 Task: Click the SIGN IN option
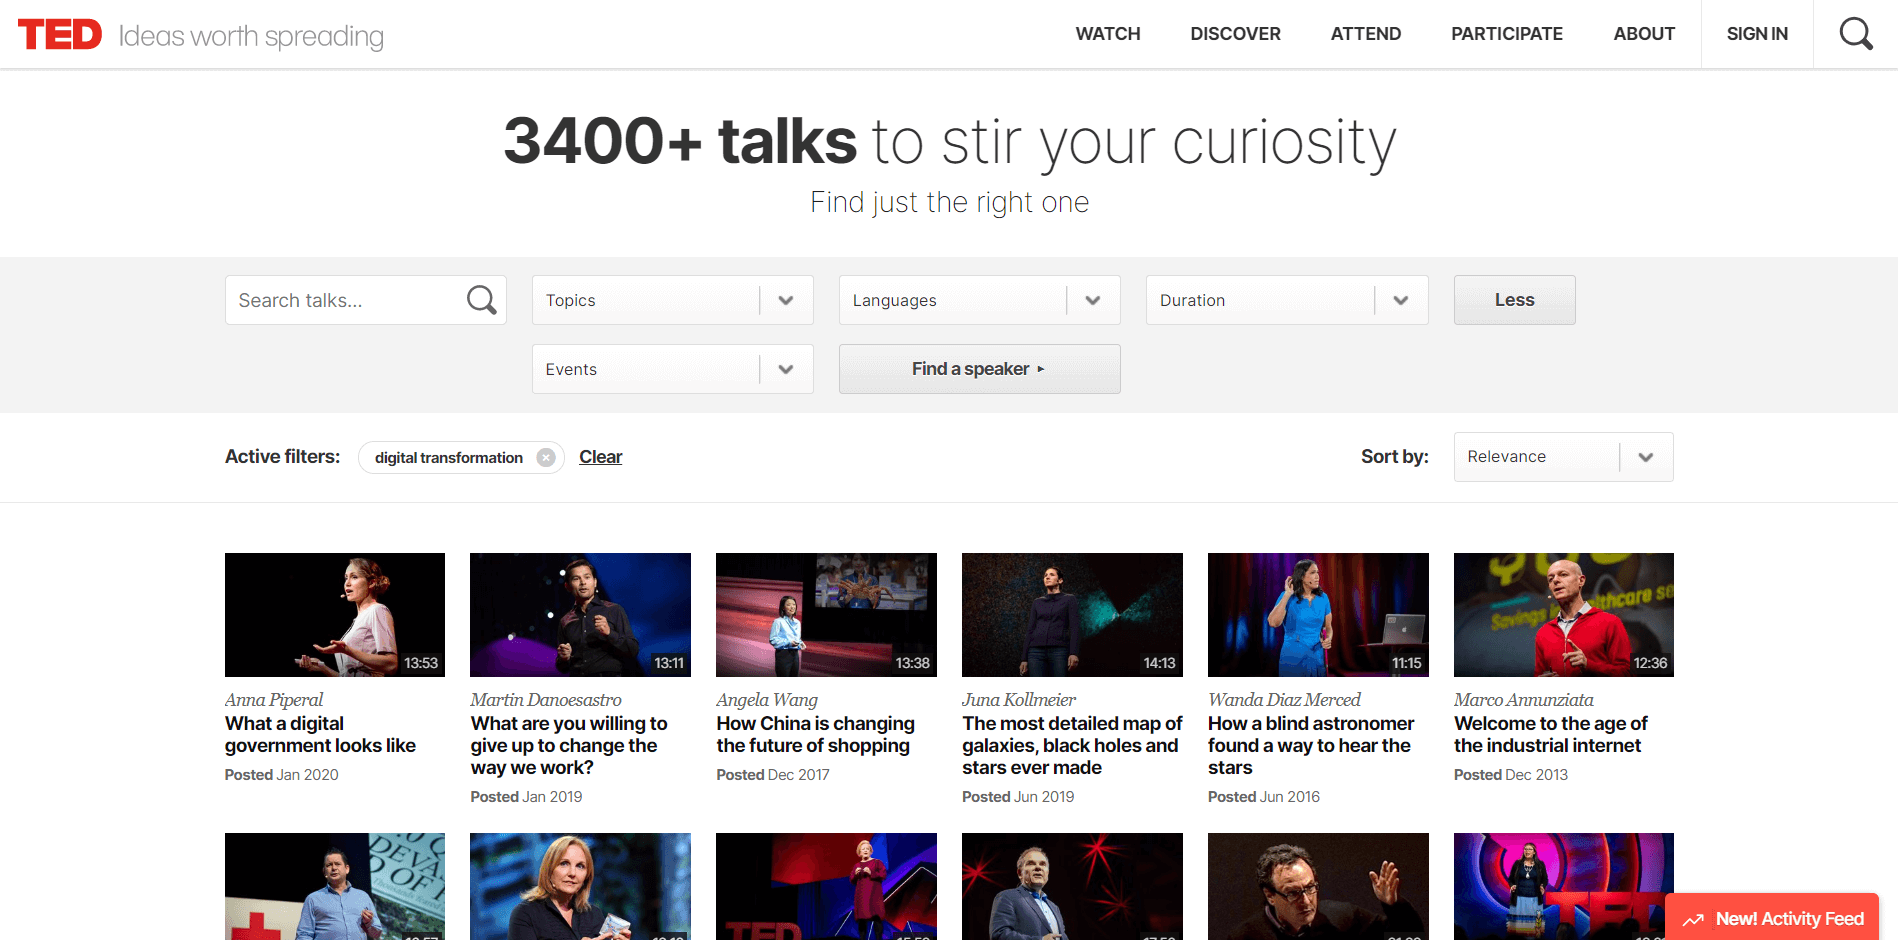point(1756,33)
